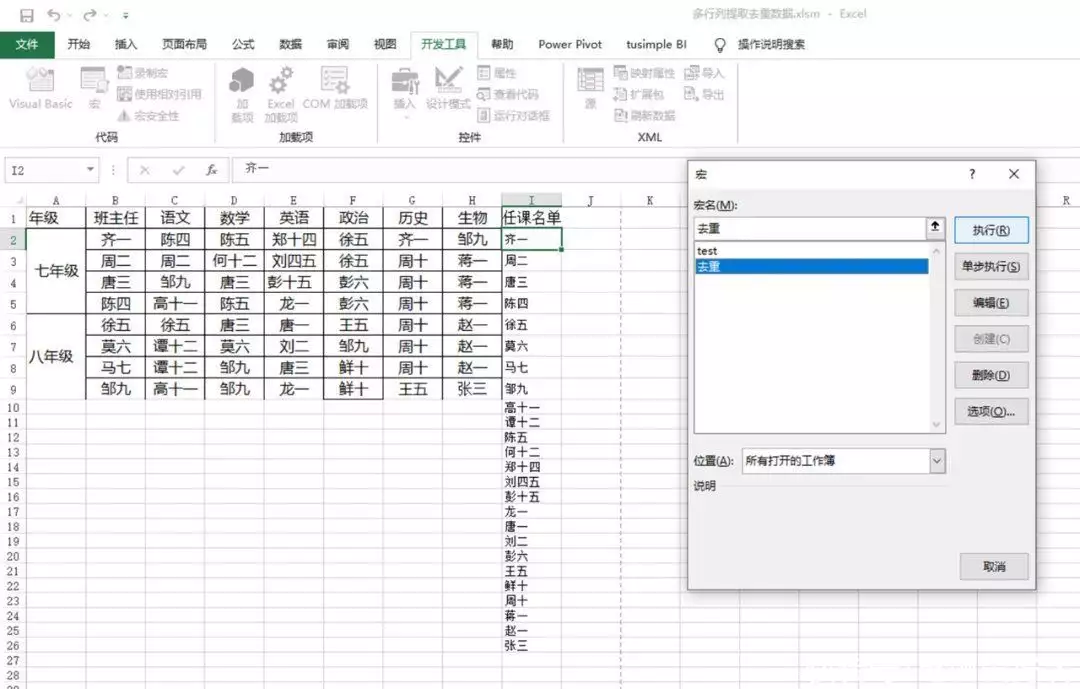Open the 位置 workbook location dropdown
The width and height of the screenshot is (1080, 689).
pos(937,461)
